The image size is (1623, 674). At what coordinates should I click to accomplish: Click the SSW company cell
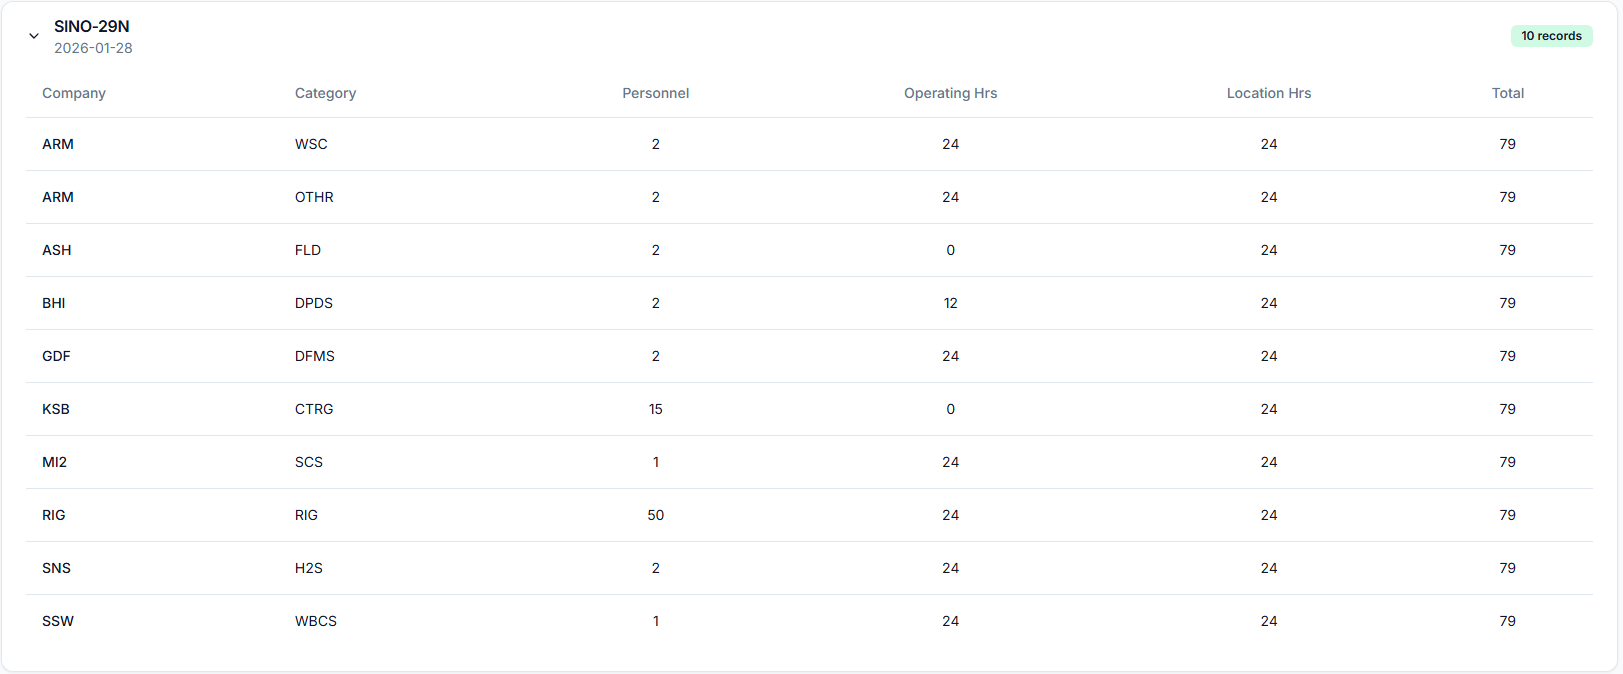tap(58, 621)
